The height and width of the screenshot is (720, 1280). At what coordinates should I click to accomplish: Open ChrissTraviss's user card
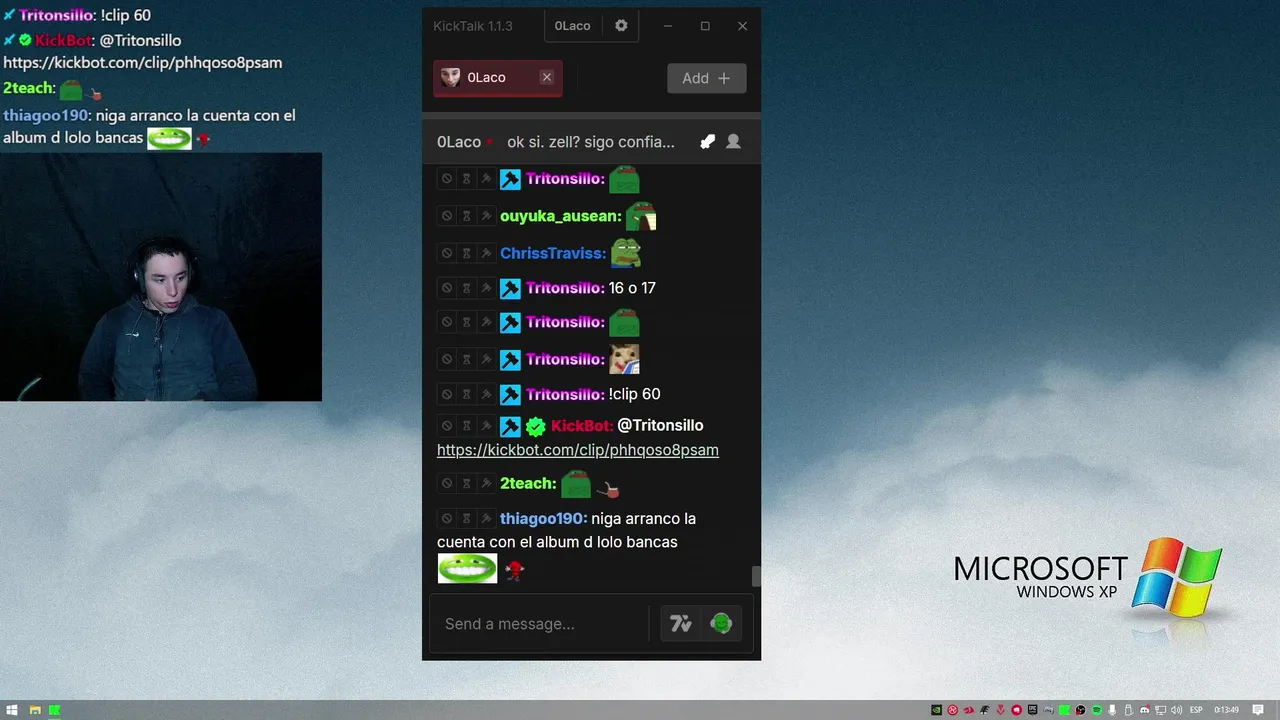(553, 253)
